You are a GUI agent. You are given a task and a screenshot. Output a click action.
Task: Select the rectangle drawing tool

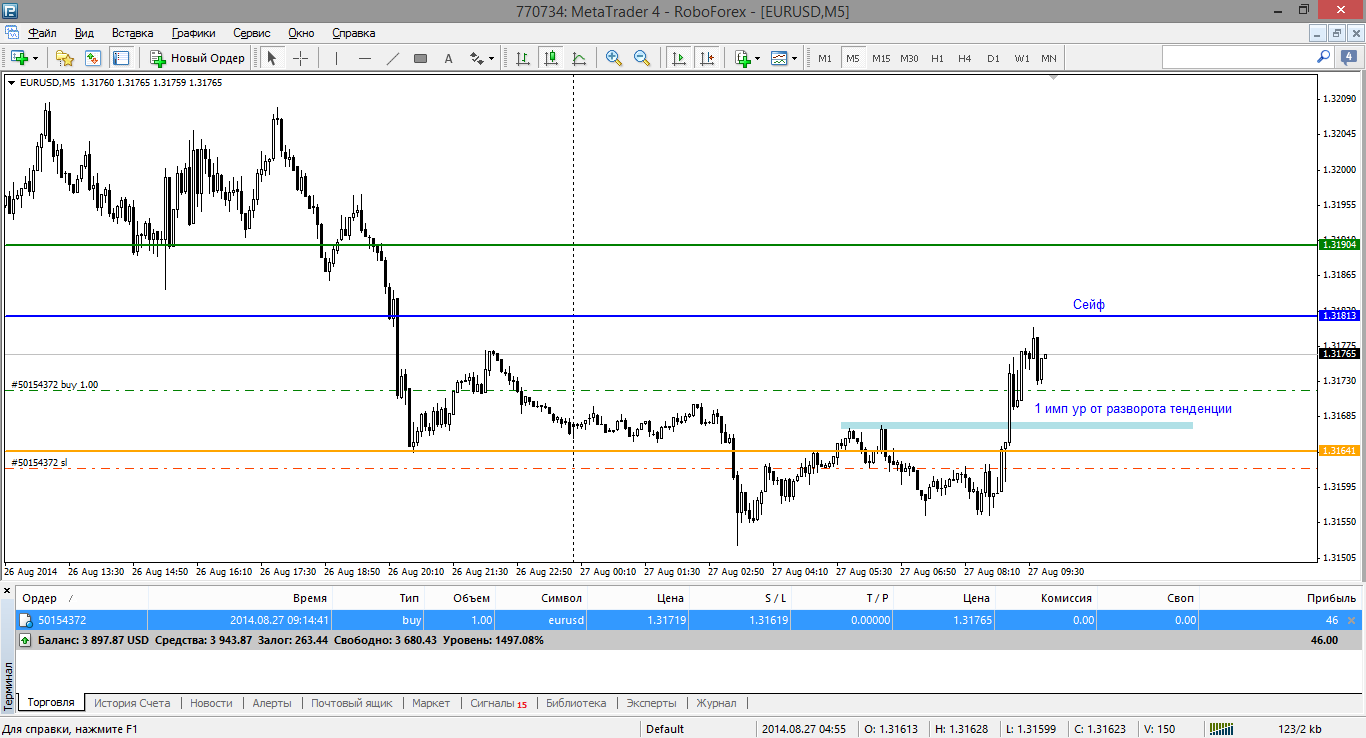click(x=420, y=58)
